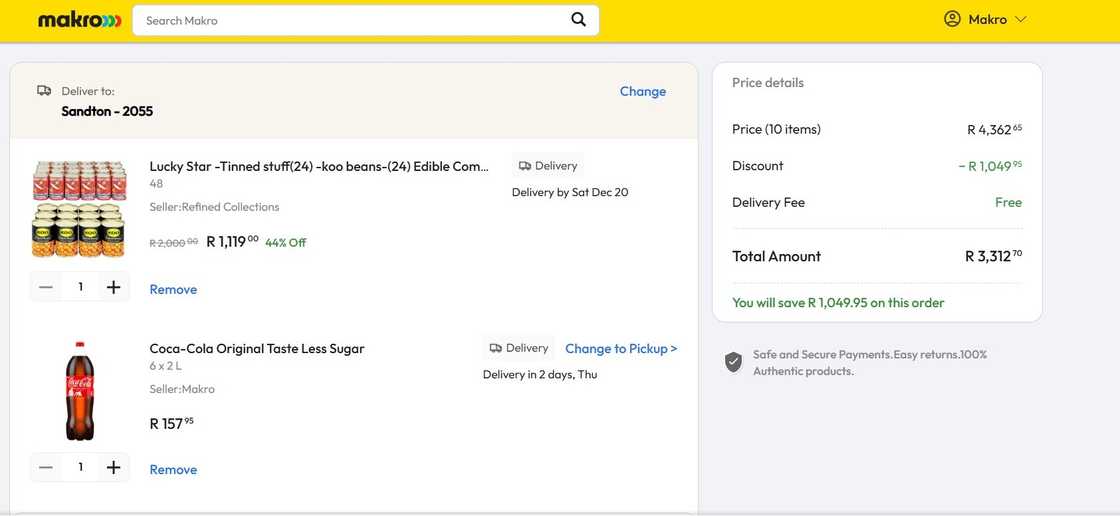Click the delivery truck icon beside Deliver to
The width and height of the screenshot is (1120, 516).
[x=44, y=91]
